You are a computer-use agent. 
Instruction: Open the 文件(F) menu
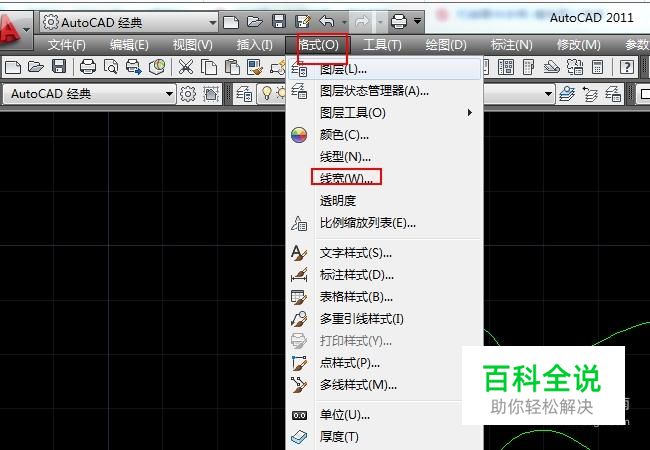click(x=66, y=45)
